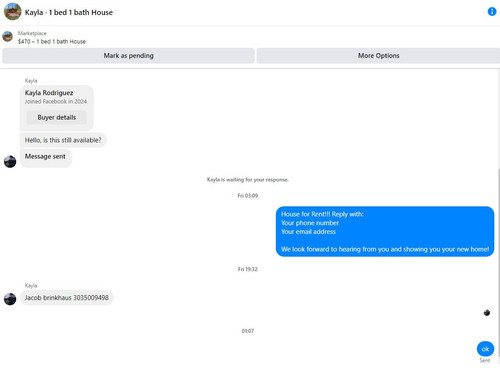View Buyer details for Kayla Rodriguez
This screenshot has height=368, width=500.
57,117
